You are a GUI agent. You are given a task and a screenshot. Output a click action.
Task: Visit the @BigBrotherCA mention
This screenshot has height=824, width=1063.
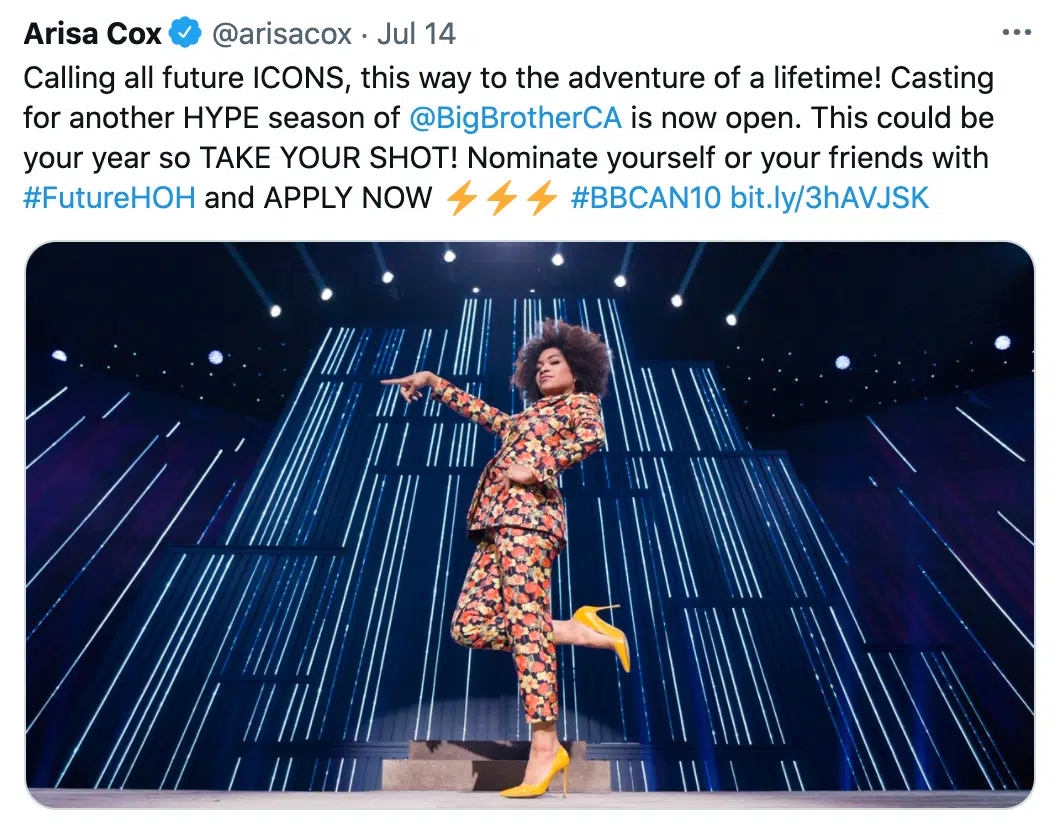pos(515,118)
